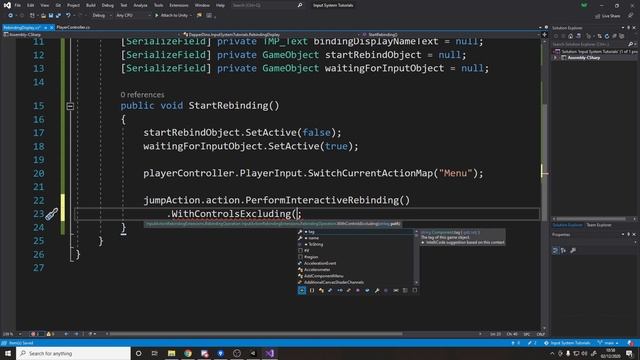The image size is (640, 360).
Task: Select '#region' in the IntelliSense list
Action: (x=355, y=257)
